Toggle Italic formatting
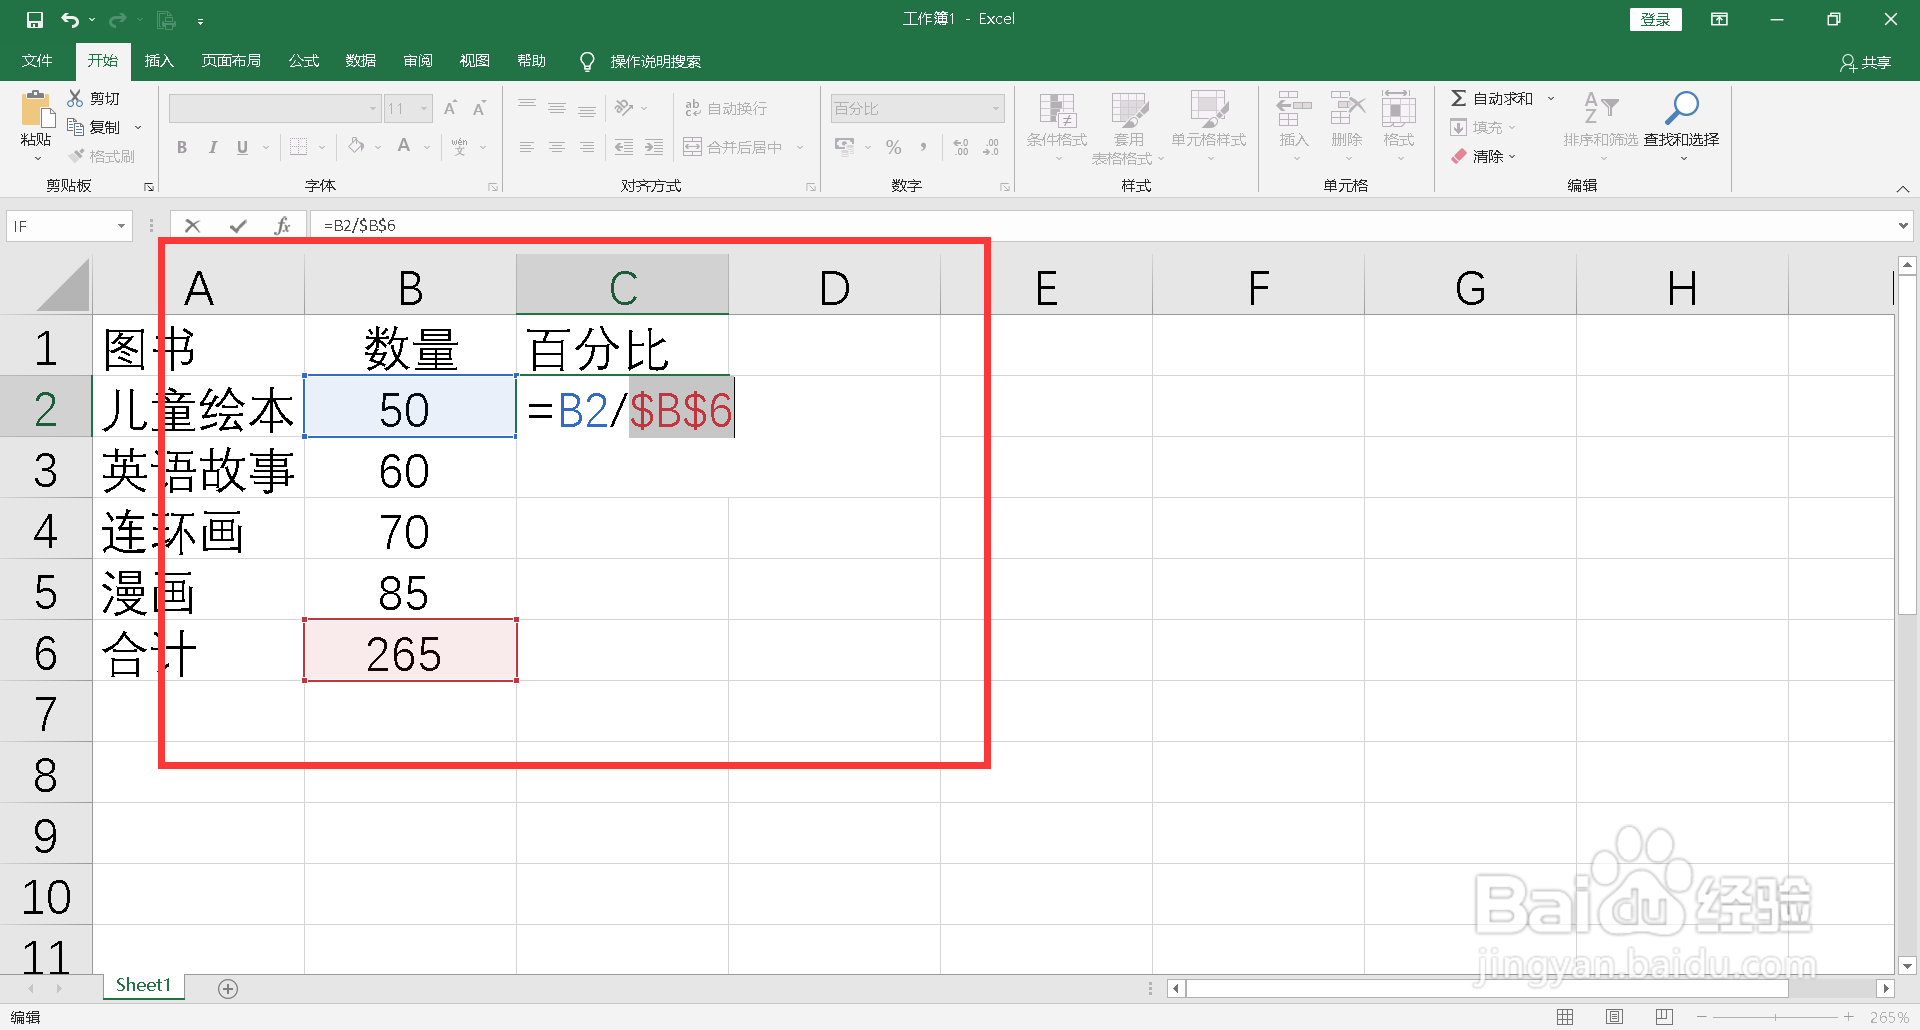 click(212, 147)
